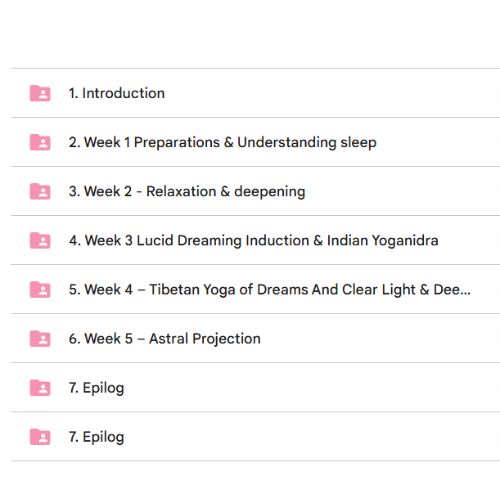Open the '1. Introduction' folder name
500x500 pixels.
117,93
